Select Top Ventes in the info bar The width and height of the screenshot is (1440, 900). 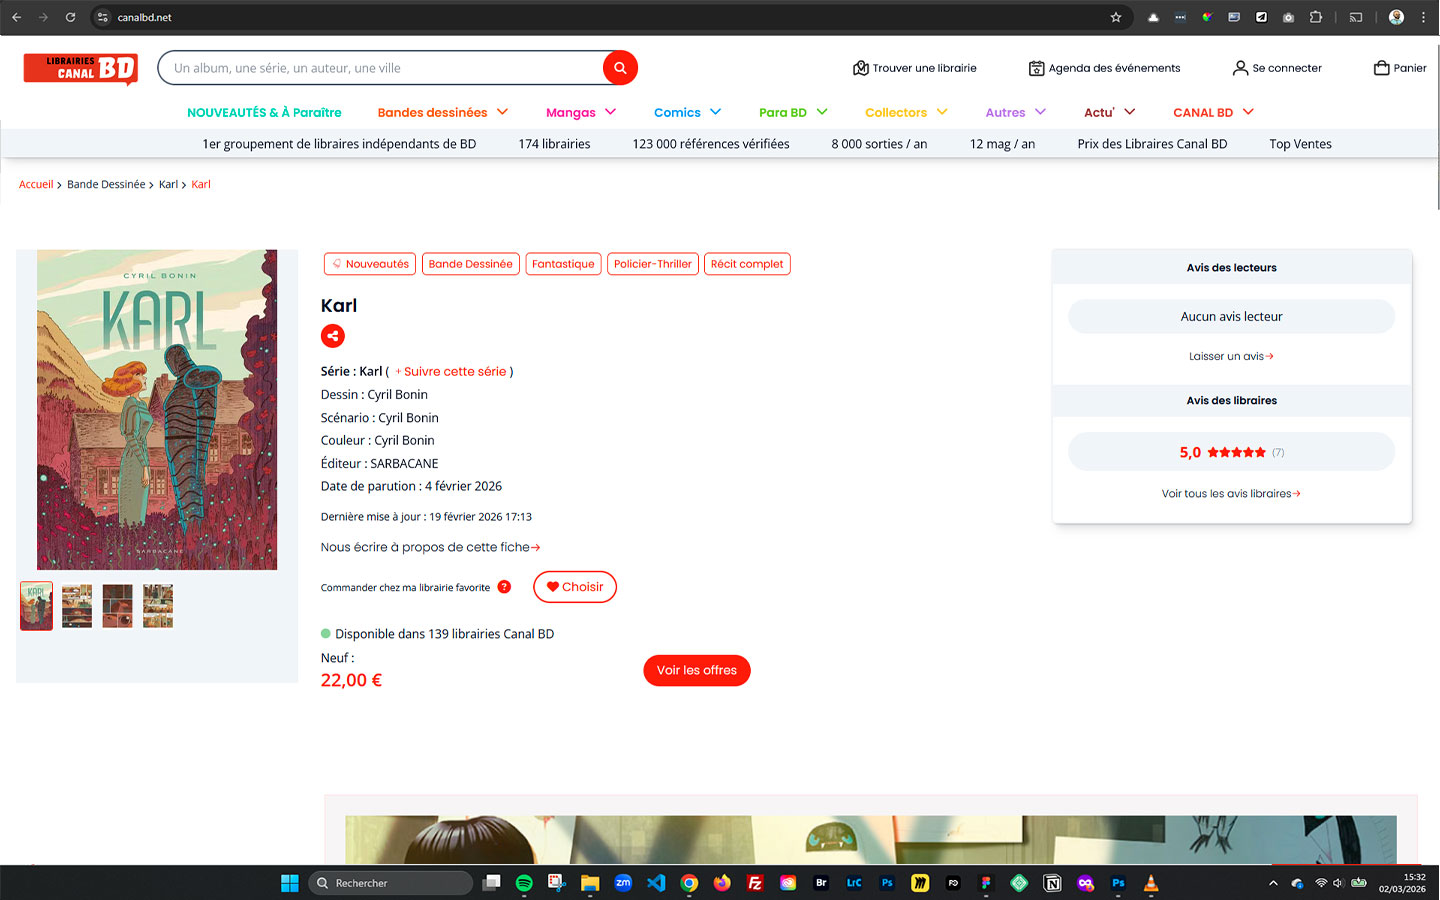1300,144
